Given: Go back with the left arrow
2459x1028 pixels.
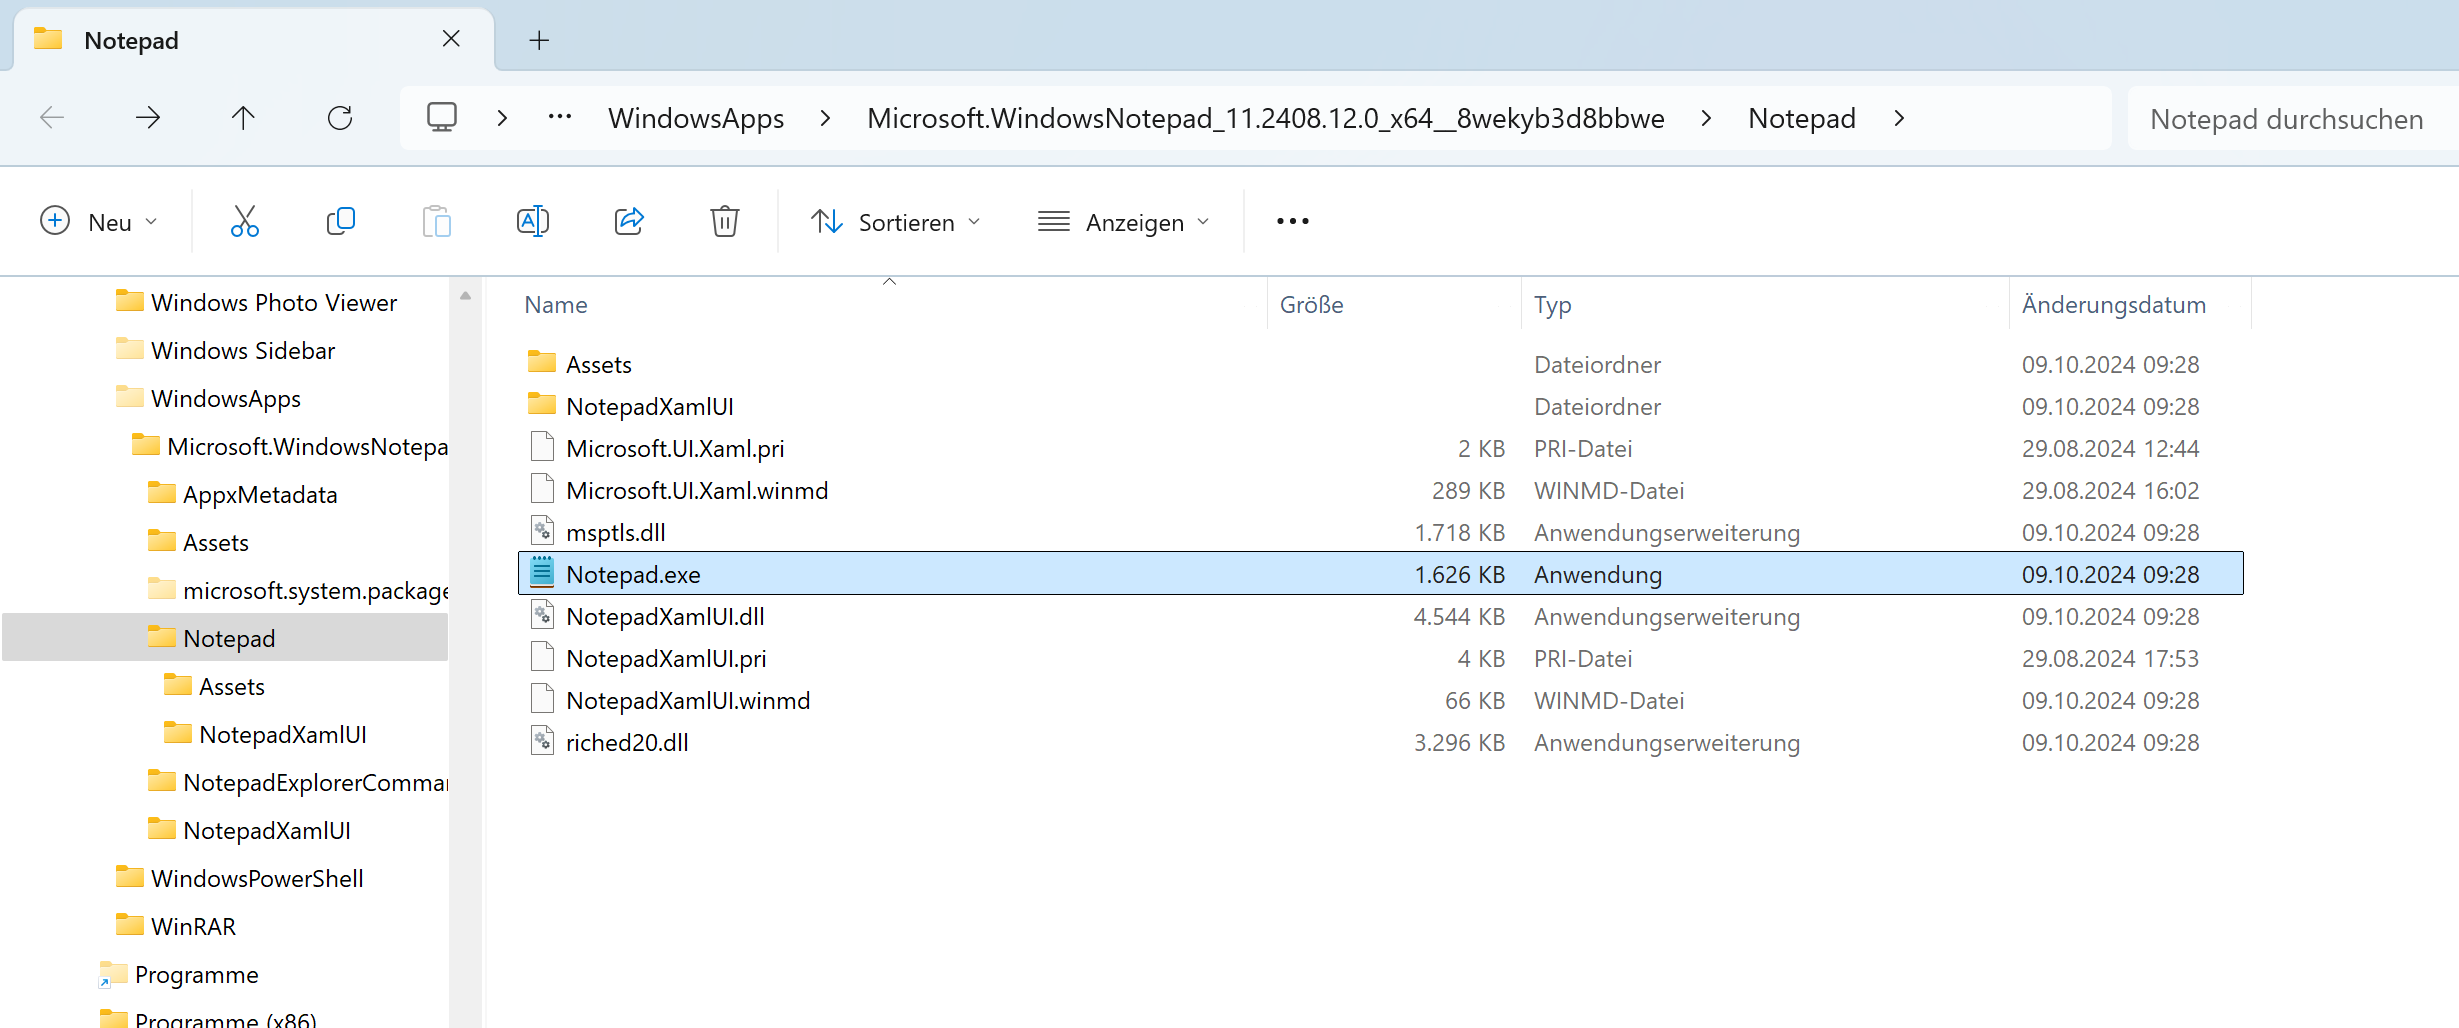Looking at the screenshot, I should [x=52, y=118].
